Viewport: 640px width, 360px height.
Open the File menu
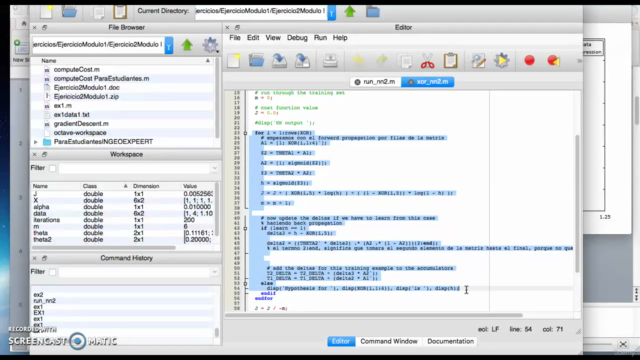coord(235,38)
